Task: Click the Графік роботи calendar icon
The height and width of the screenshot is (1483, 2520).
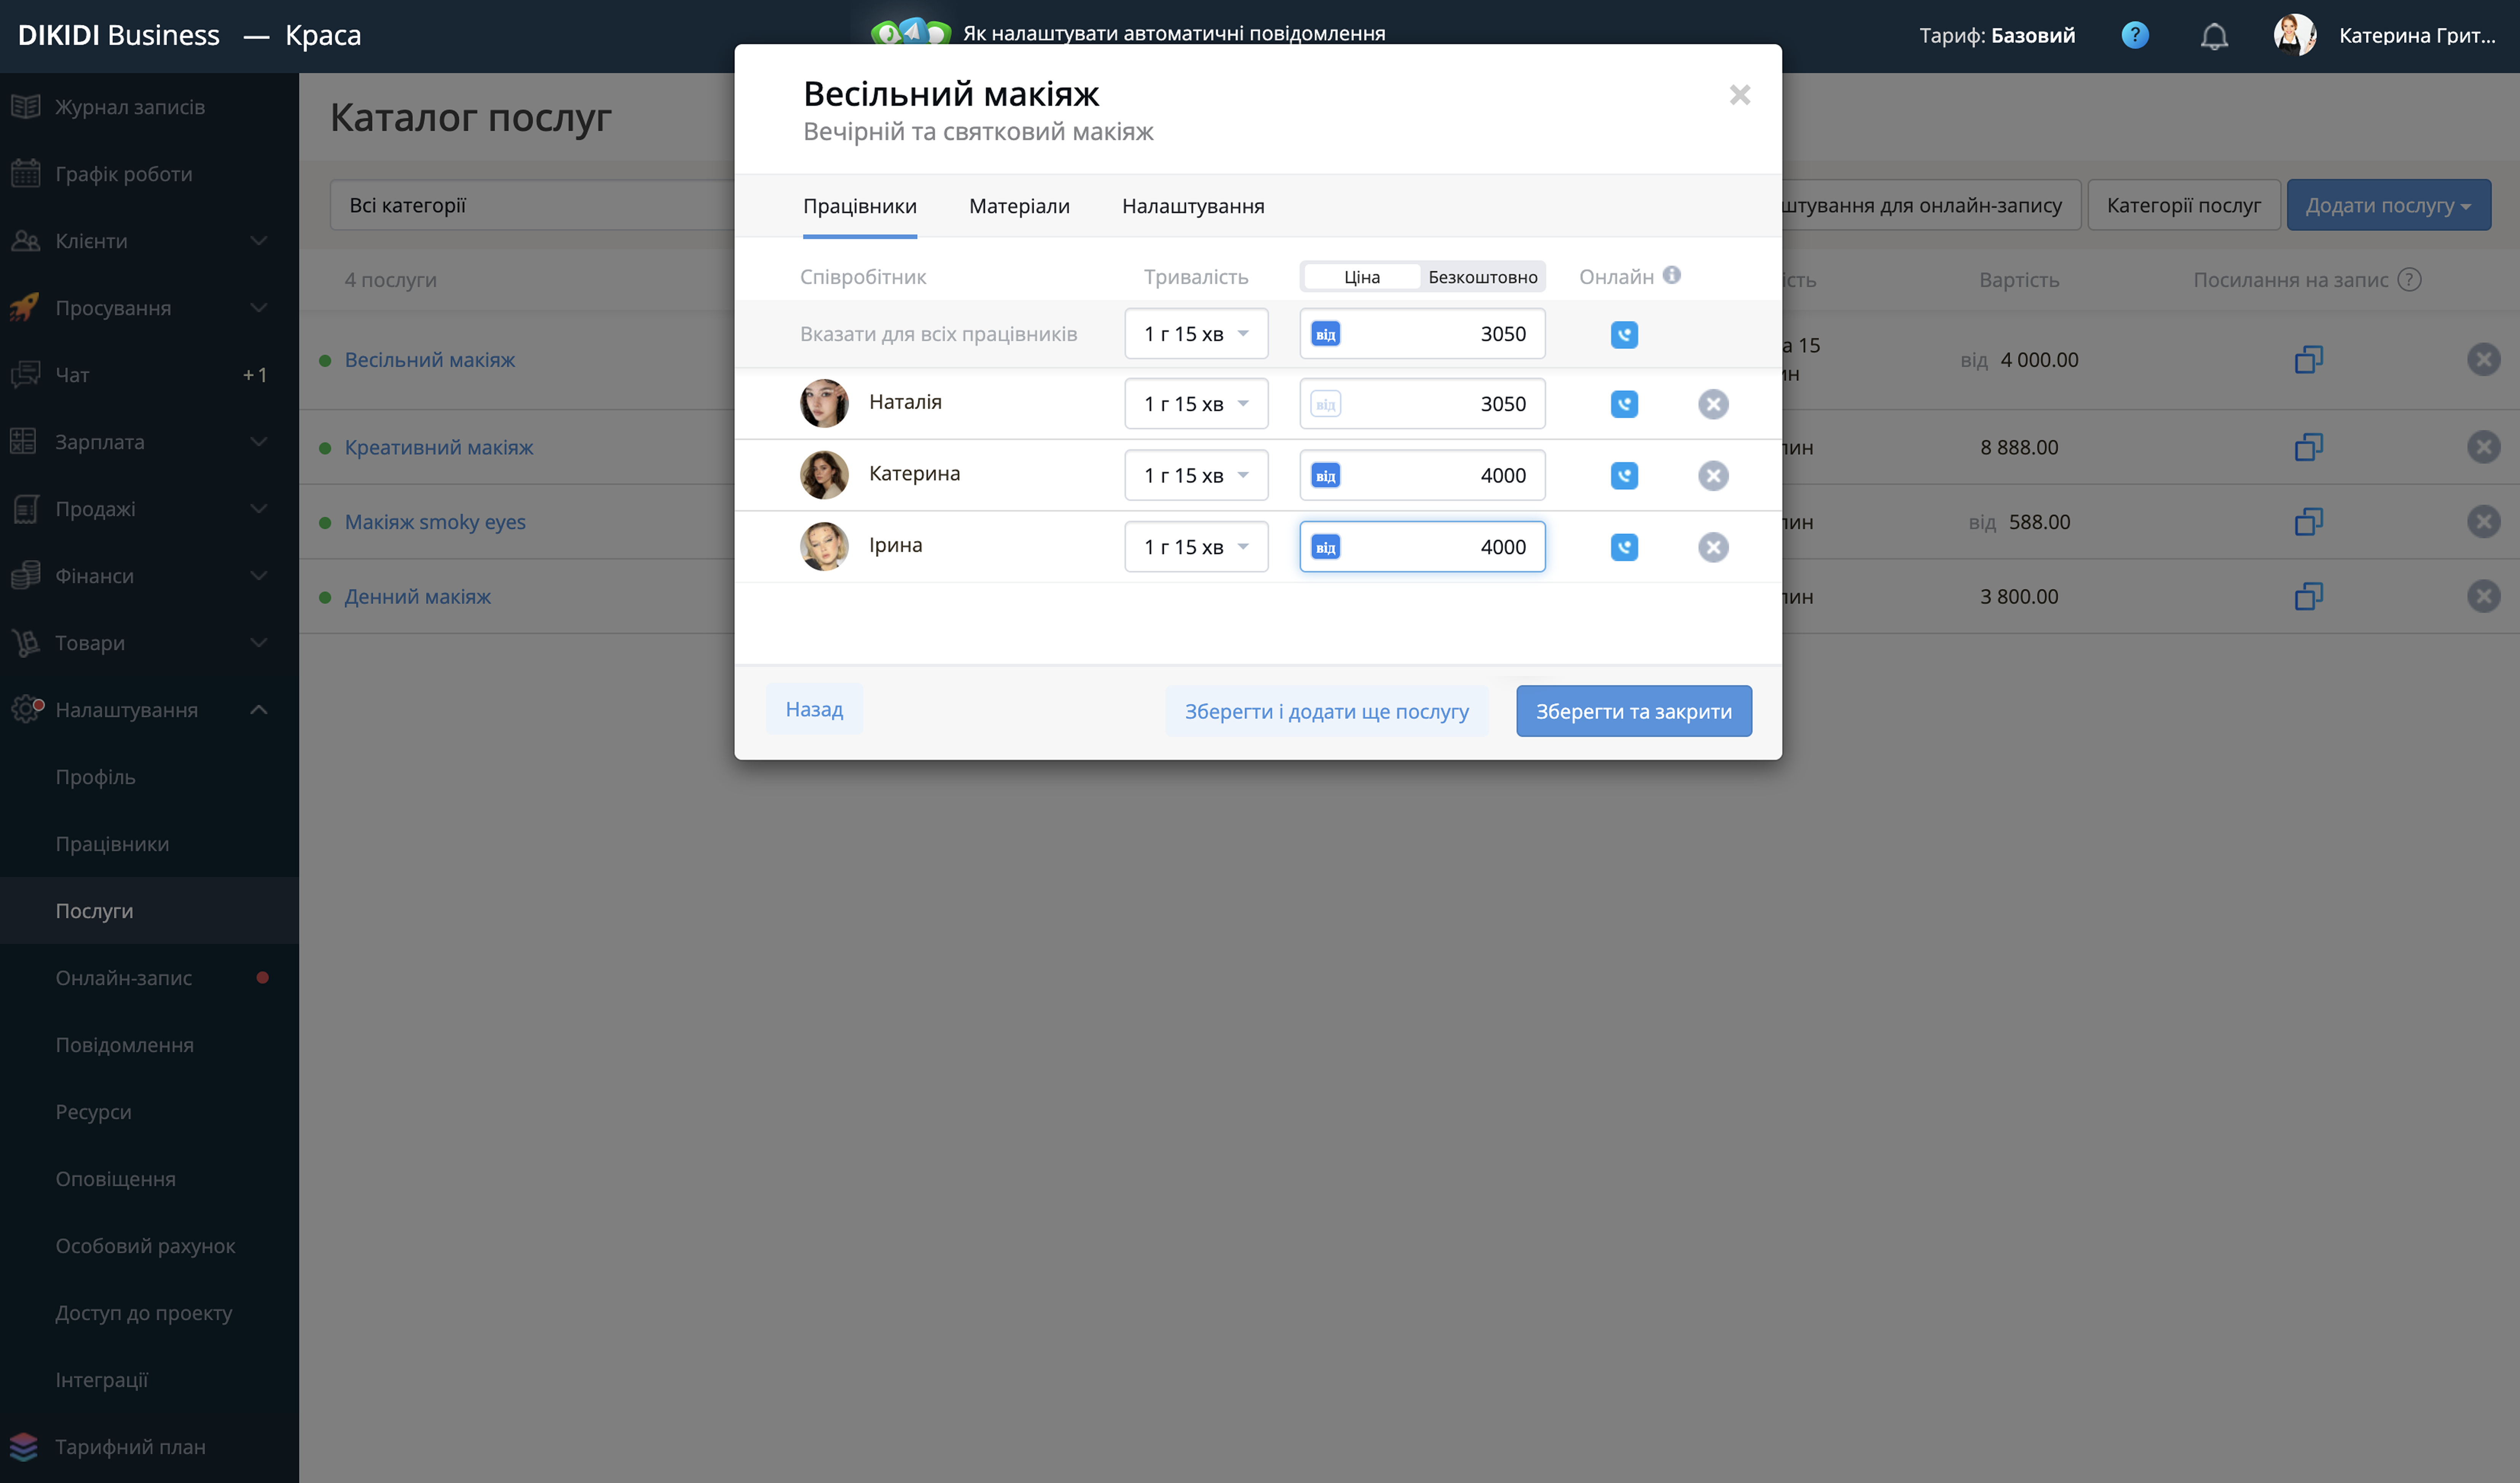Action: [25, 173]
